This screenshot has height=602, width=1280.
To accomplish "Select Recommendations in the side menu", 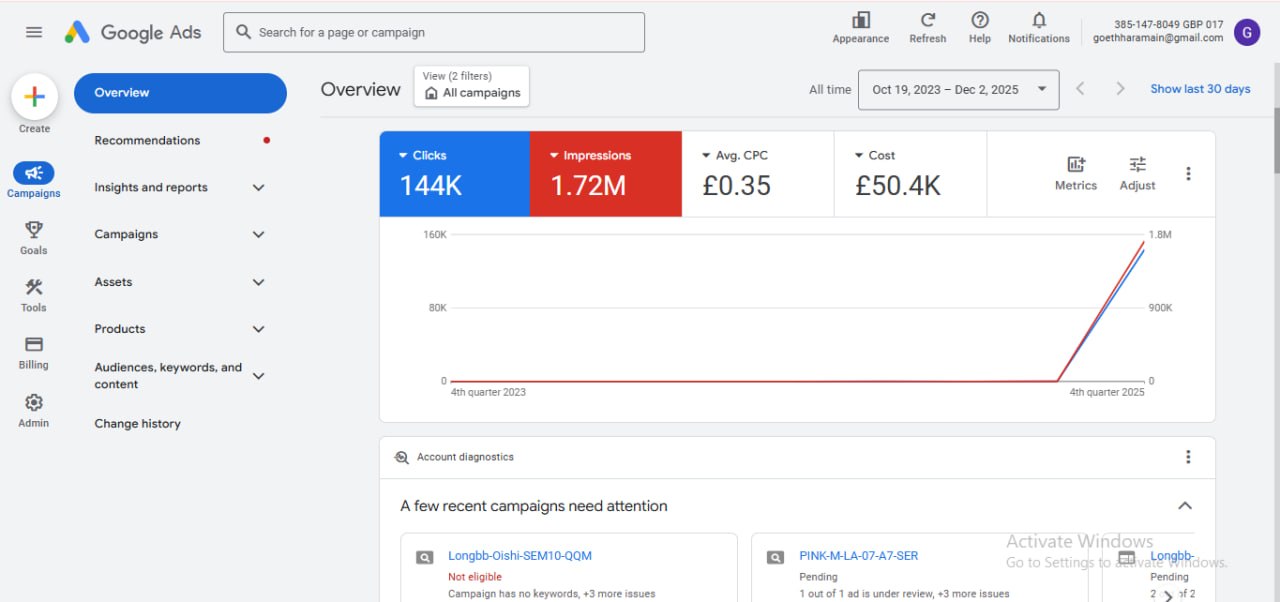I will [x=147, y=140].
